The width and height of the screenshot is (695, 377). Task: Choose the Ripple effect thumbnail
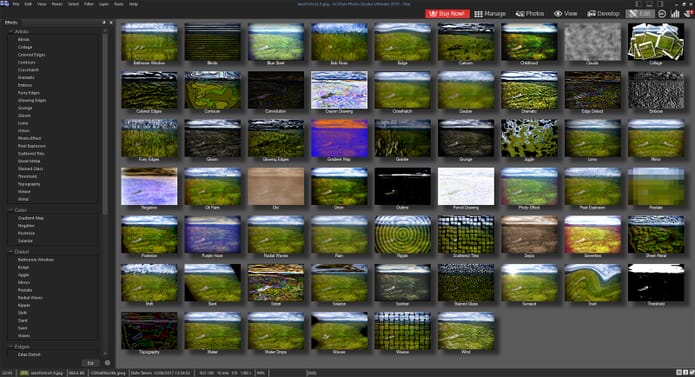tap(402, 235)
